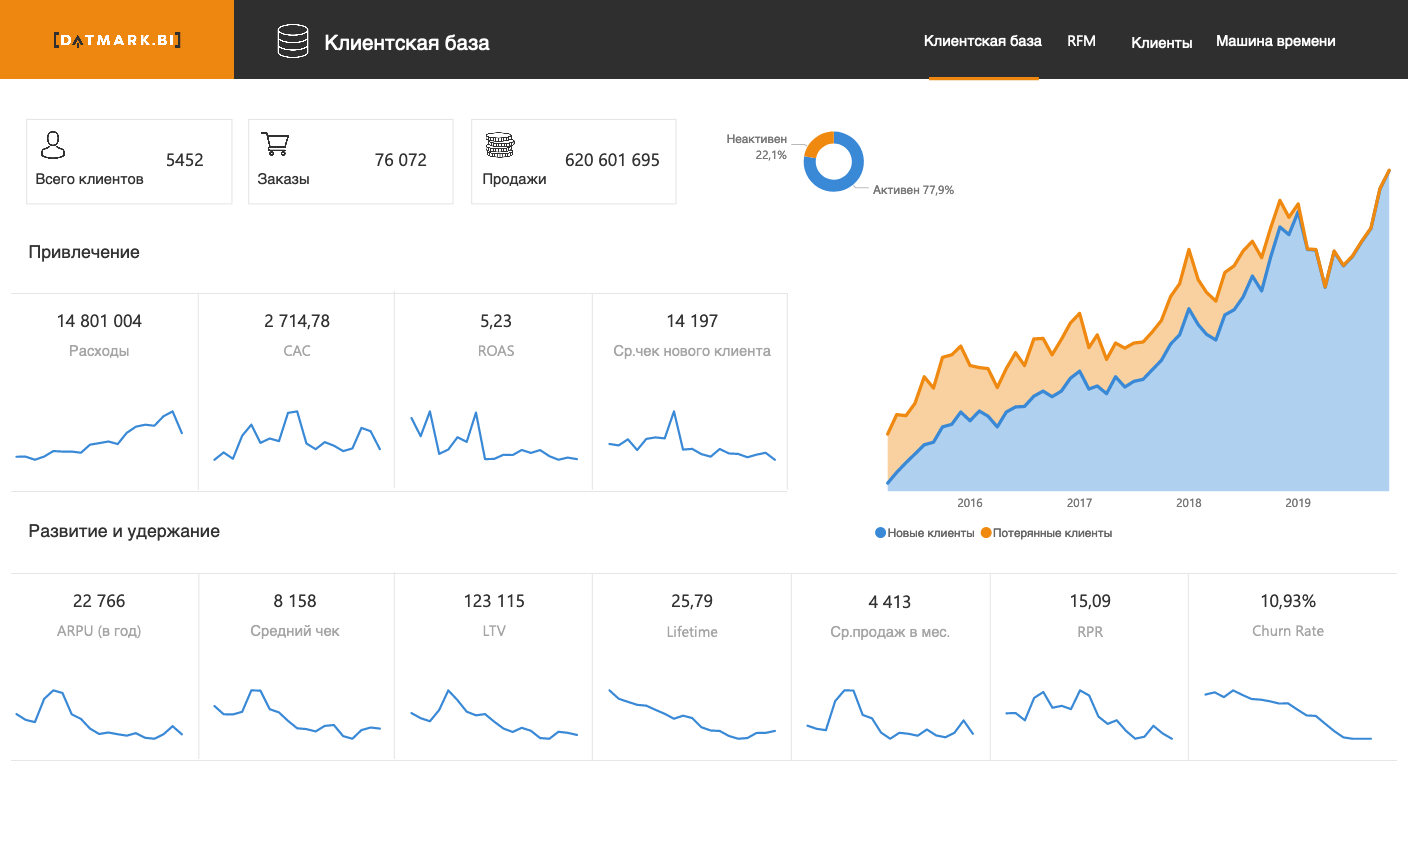1408x852 pixels.
Task: Click the Churn Rate value 10,93%
Action: pos(1288,601)
